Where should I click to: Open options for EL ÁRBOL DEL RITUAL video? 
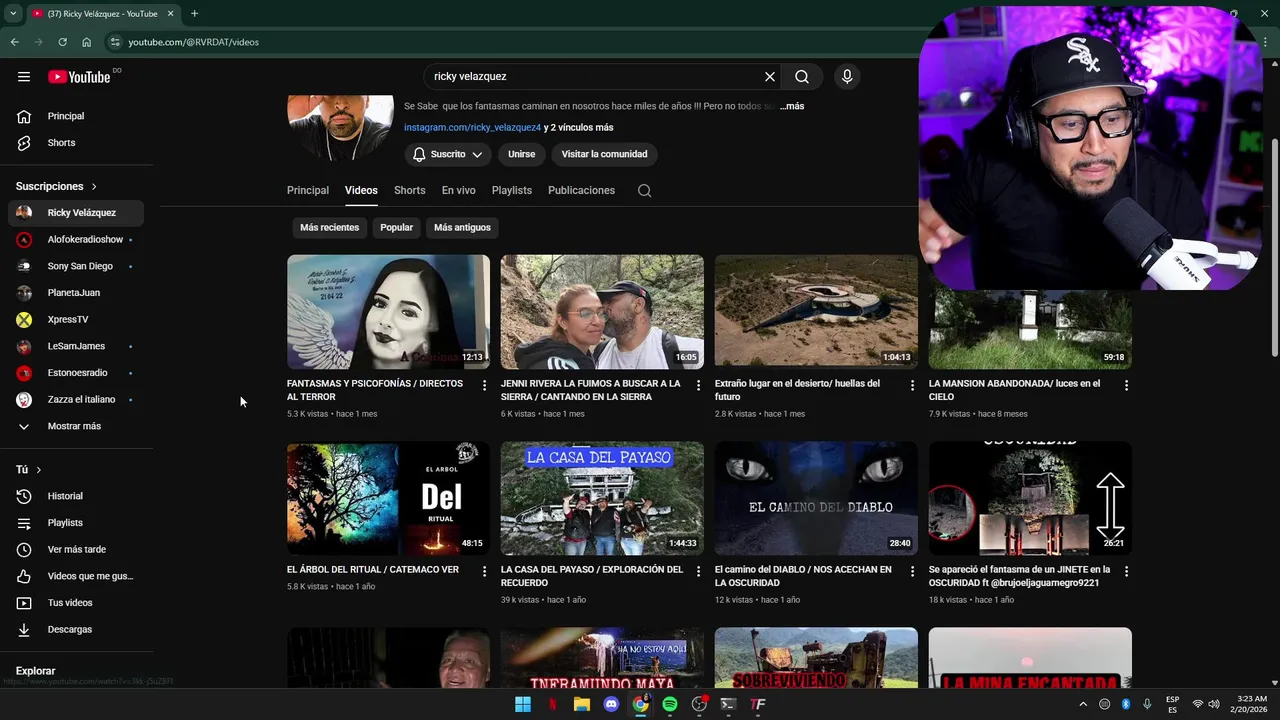coord(484,571)
